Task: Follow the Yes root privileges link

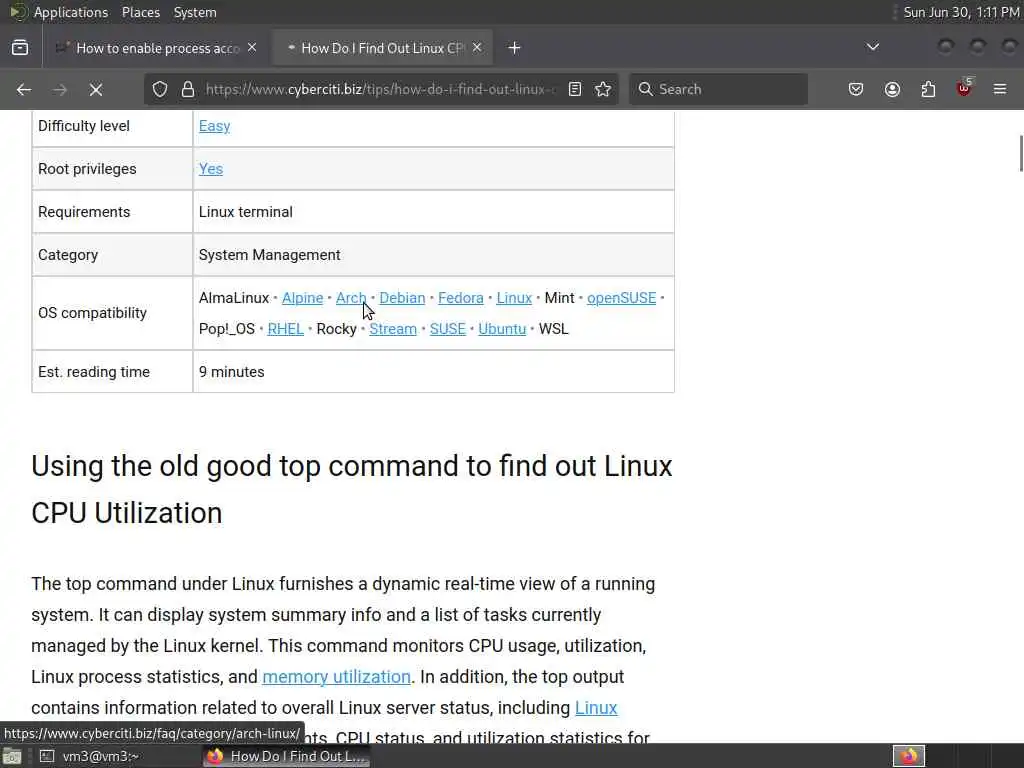Action: (211, 169)
